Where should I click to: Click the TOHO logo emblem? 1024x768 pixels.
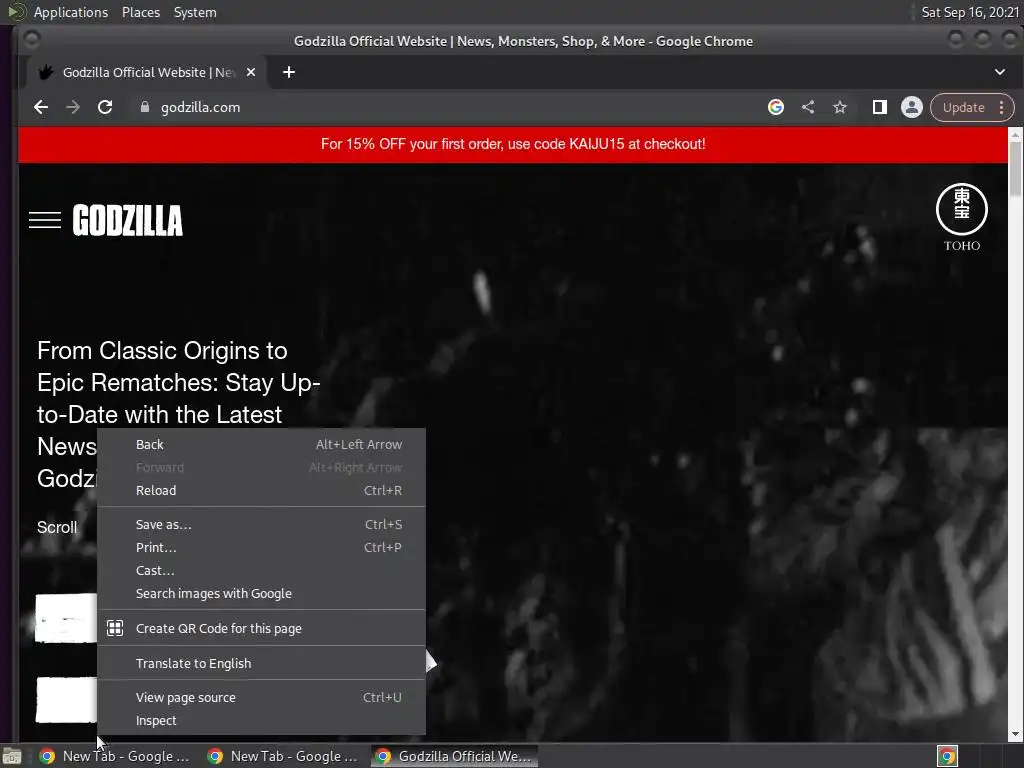(x=961, y=217)
